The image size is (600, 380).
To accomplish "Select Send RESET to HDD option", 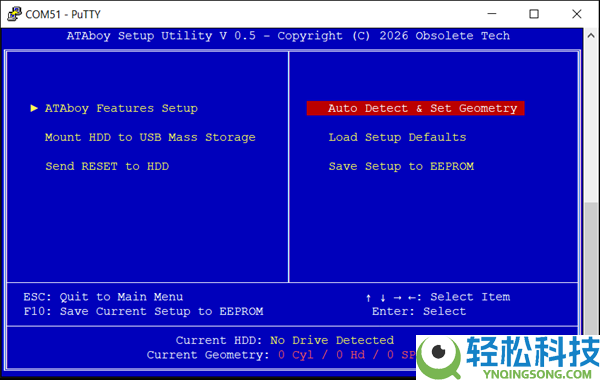I will (107, 166).
